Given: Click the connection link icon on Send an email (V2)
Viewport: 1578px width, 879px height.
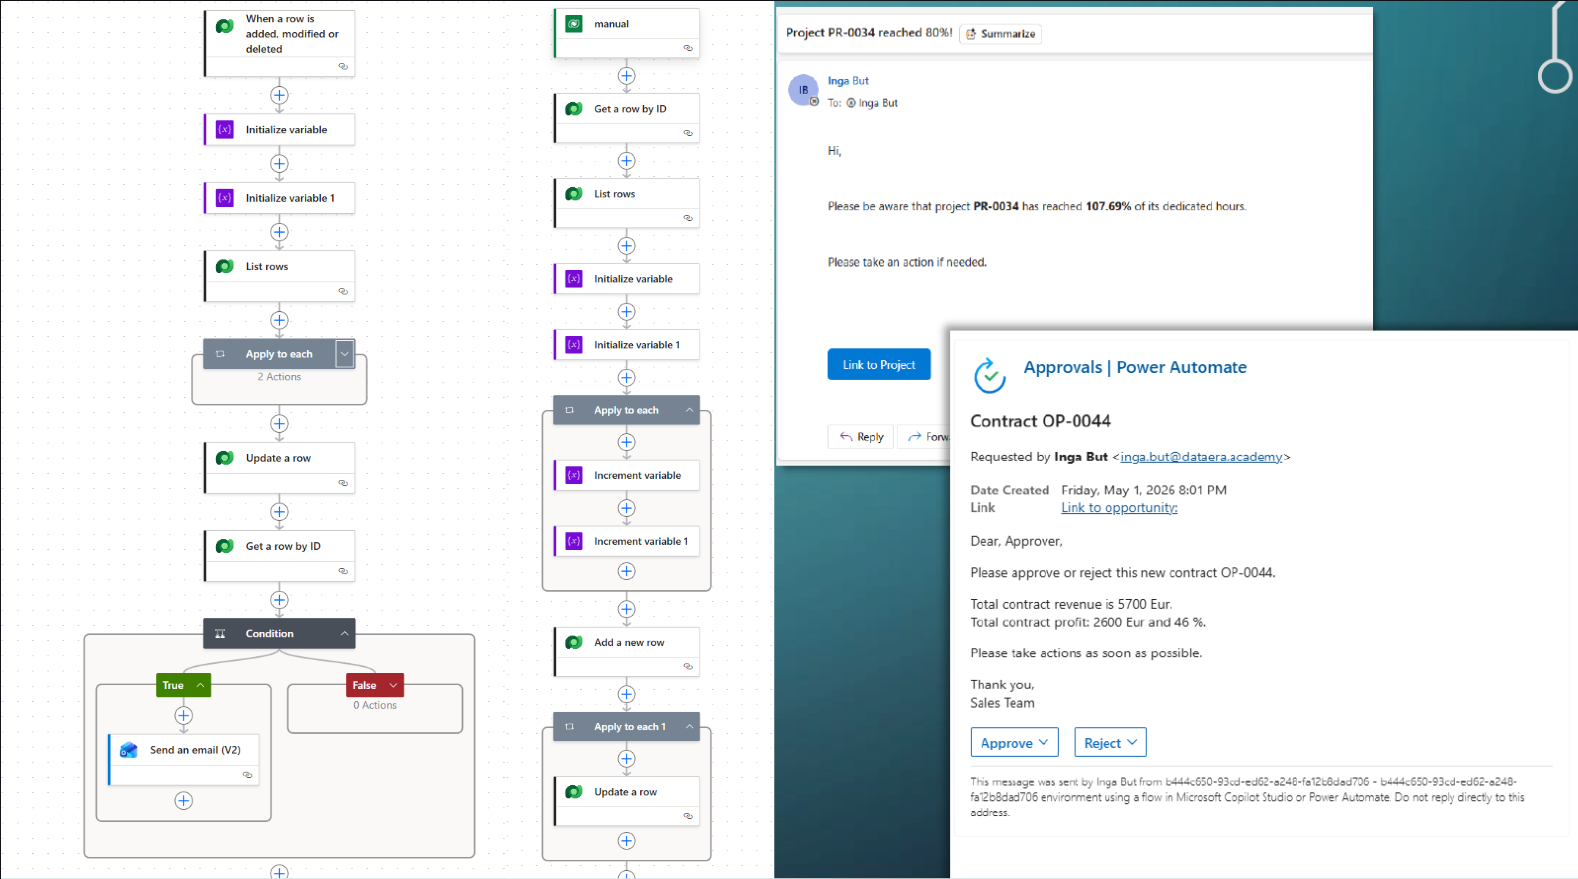Looking at the screenshot, I should [247, 775].
